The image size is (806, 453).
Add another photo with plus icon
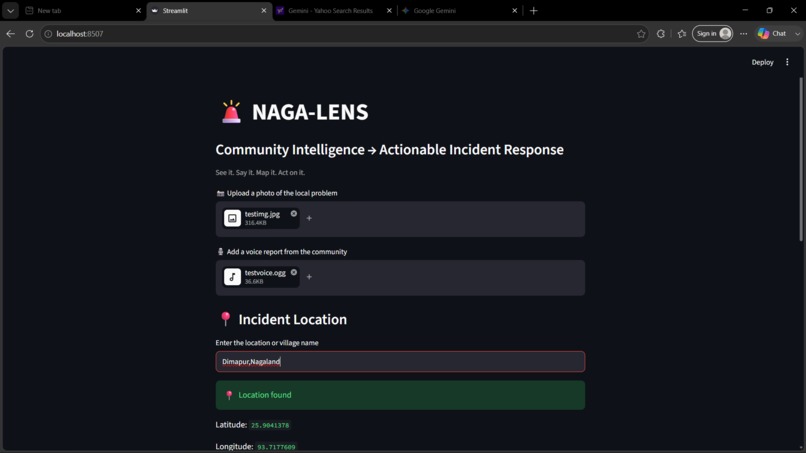[309, 218]
